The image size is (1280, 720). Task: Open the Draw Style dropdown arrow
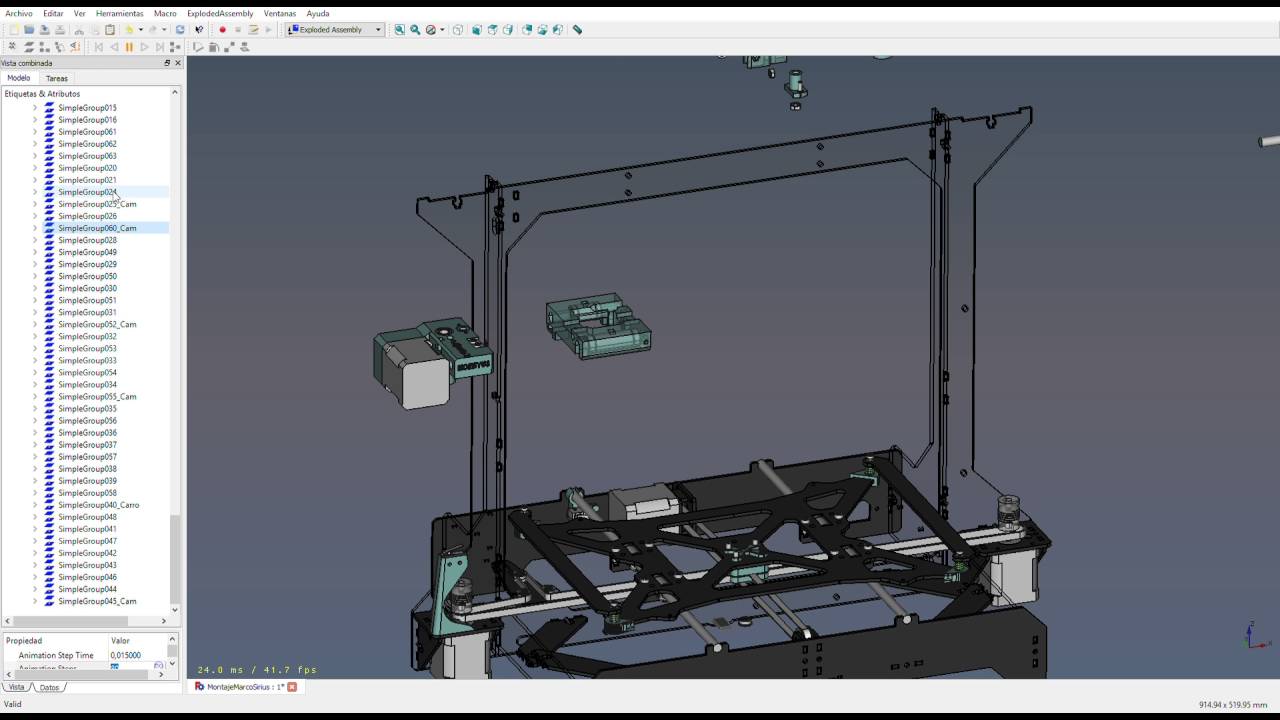tap(442, 30)
